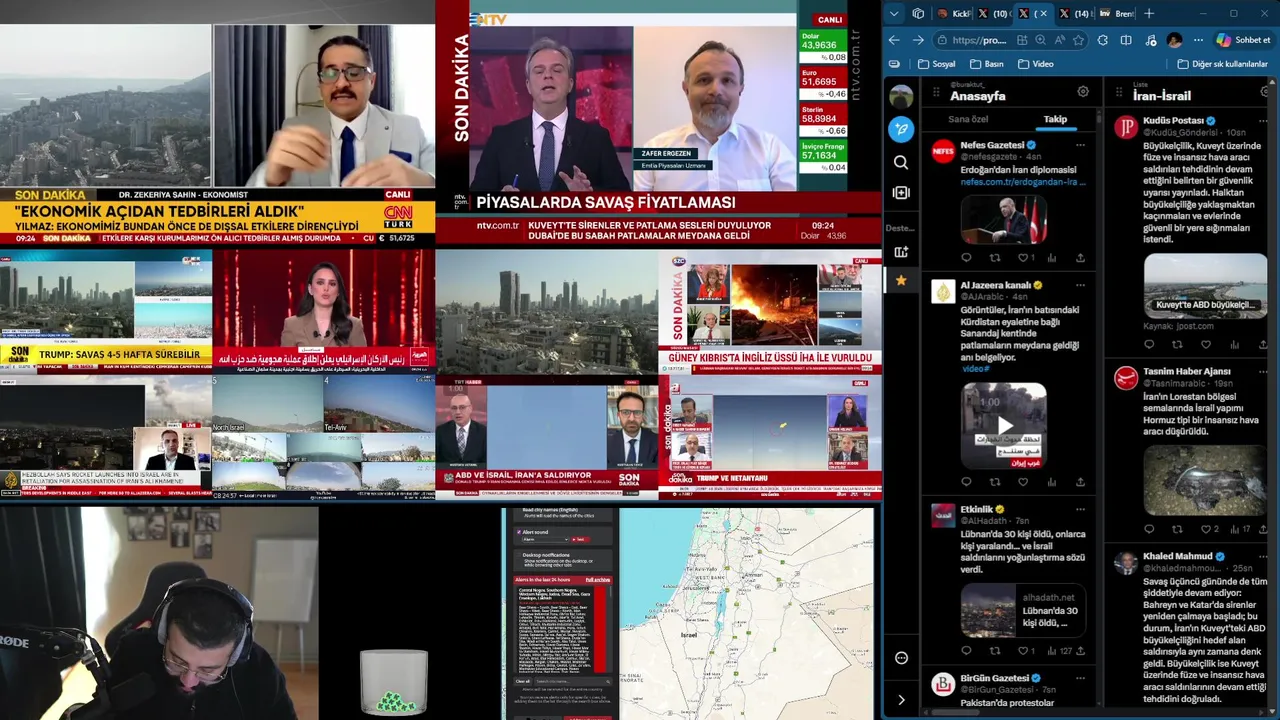Repost the Nefes Gazetesi post
This screenshot has height=720, width=1280.
pos(994,257)
